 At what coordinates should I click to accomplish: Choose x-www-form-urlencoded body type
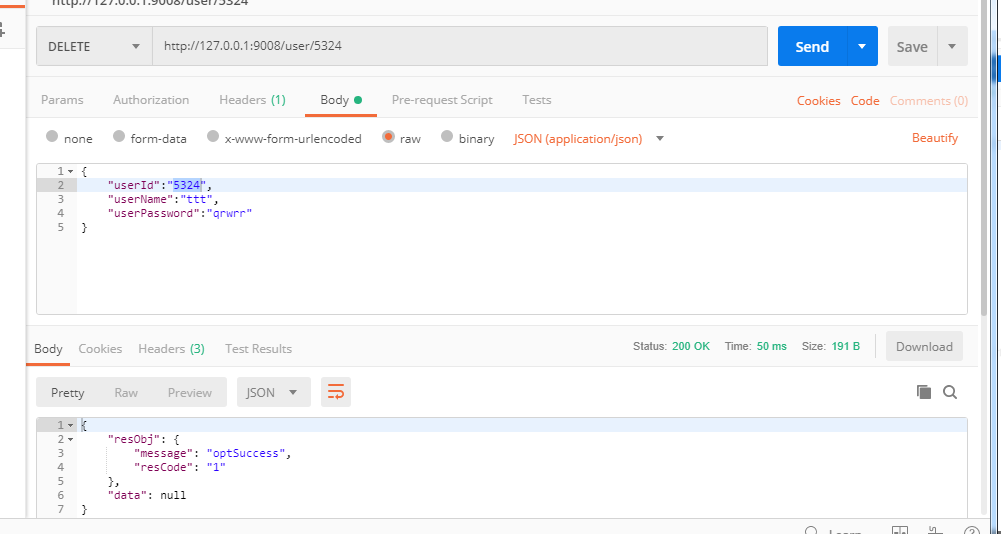tap(213, 136)
